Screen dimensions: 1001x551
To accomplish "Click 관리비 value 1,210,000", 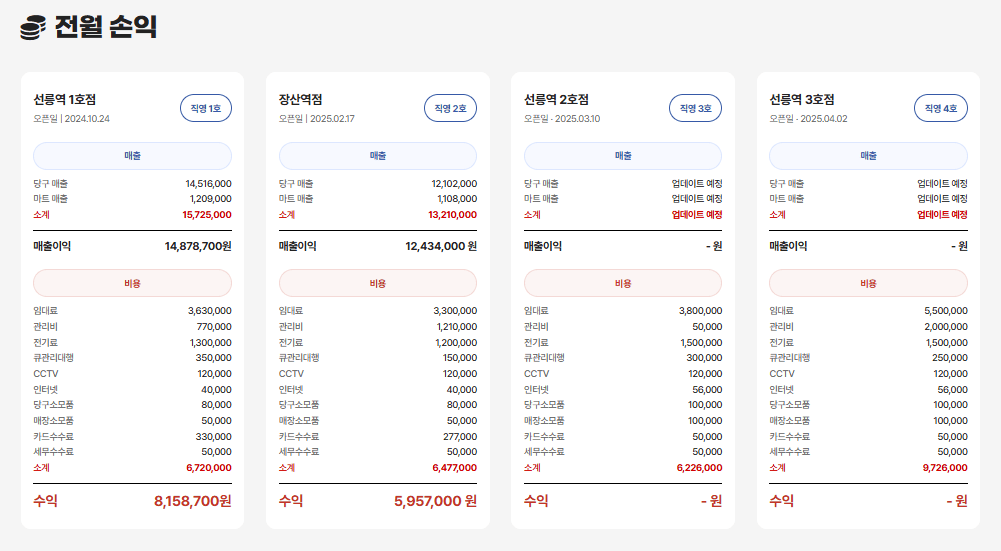I will click(457, 327).
